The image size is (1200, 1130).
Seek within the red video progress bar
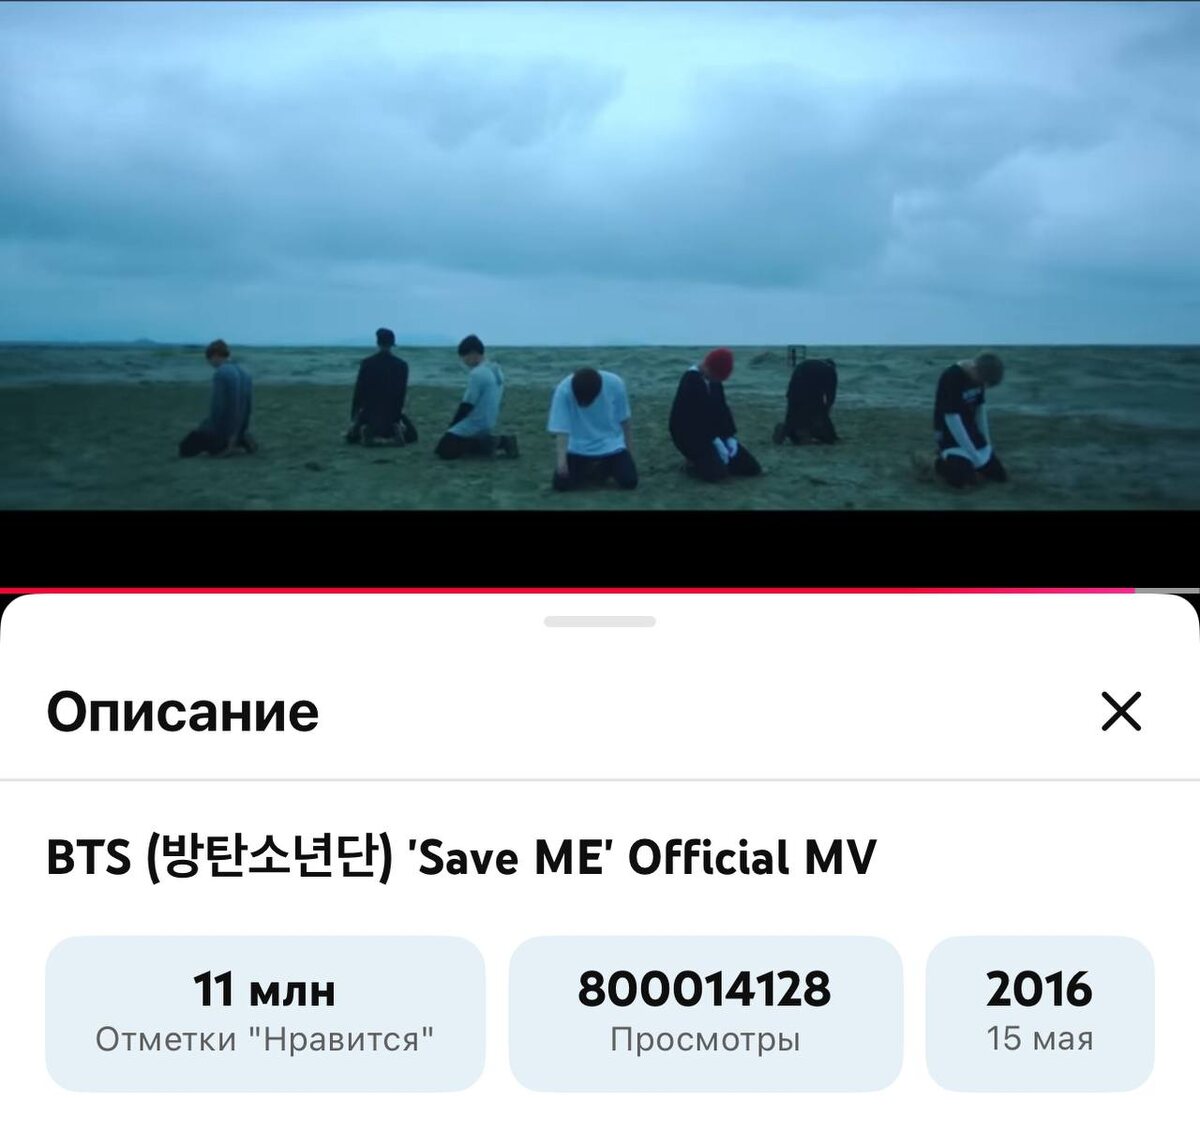(x=567, y=590)
